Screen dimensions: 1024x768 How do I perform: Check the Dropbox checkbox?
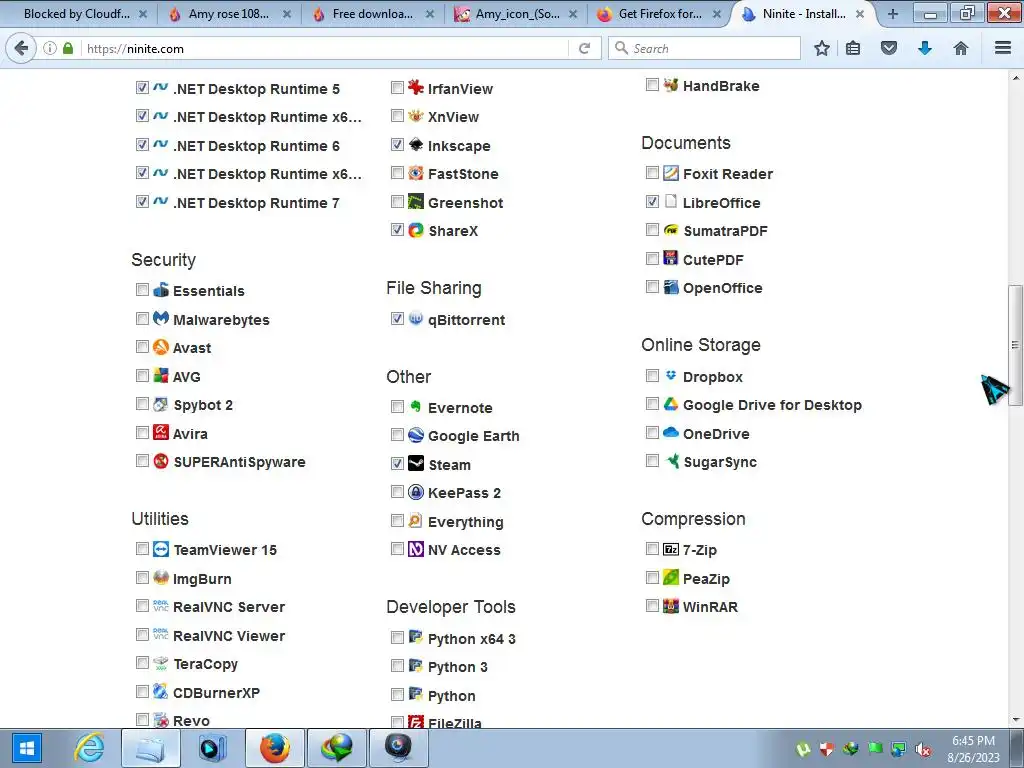pos(652,375)
